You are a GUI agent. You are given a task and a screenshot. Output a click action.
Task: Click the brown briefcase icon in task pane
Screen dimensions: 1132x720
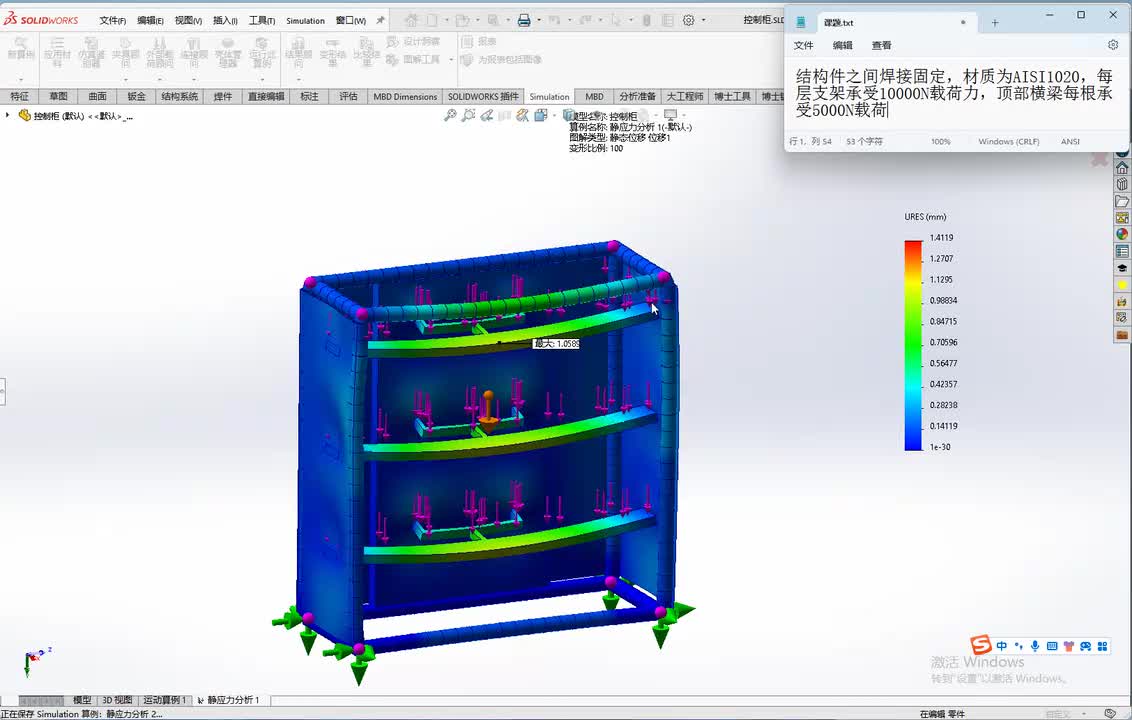coord(1122,334)
